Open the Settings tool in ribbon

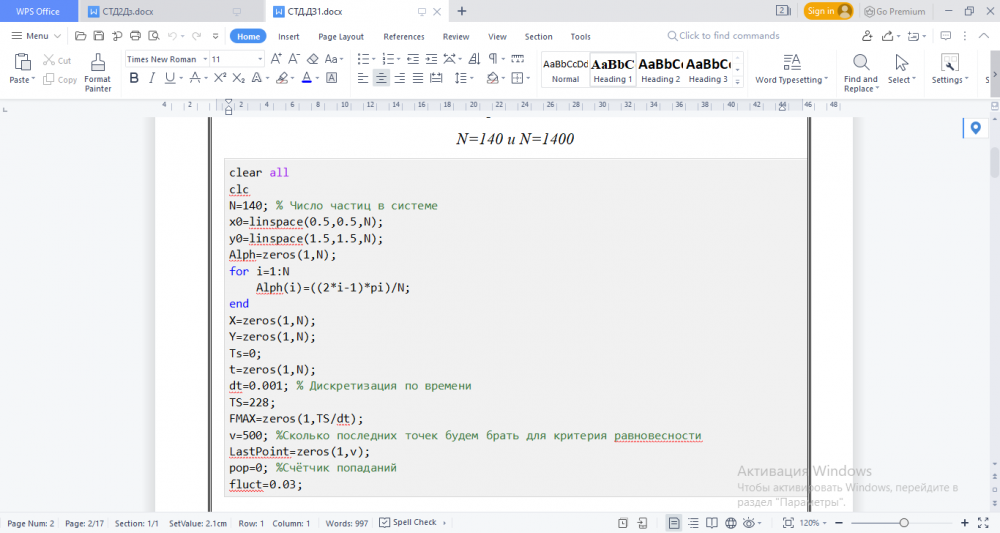pyautogui.click(x=950, y=69)
